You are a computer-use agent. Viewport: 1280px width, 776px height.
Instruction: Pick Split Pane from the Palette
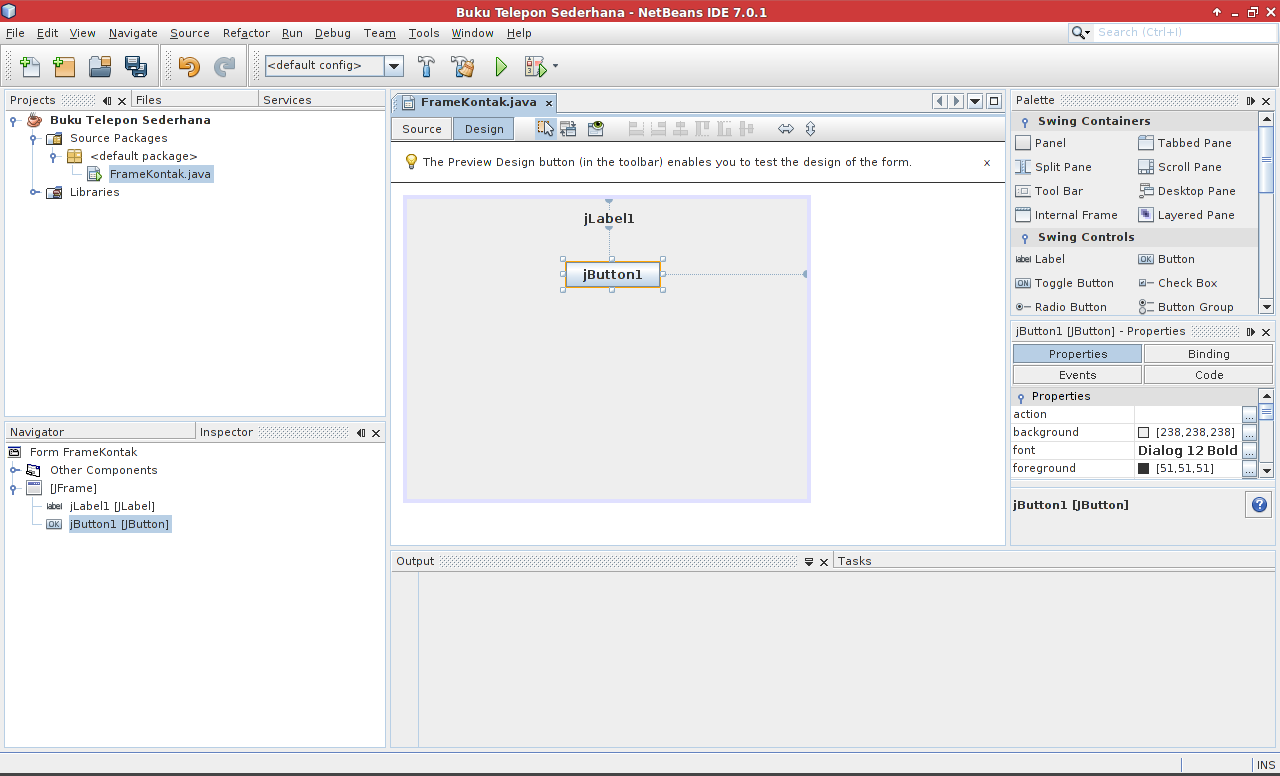1053,167
